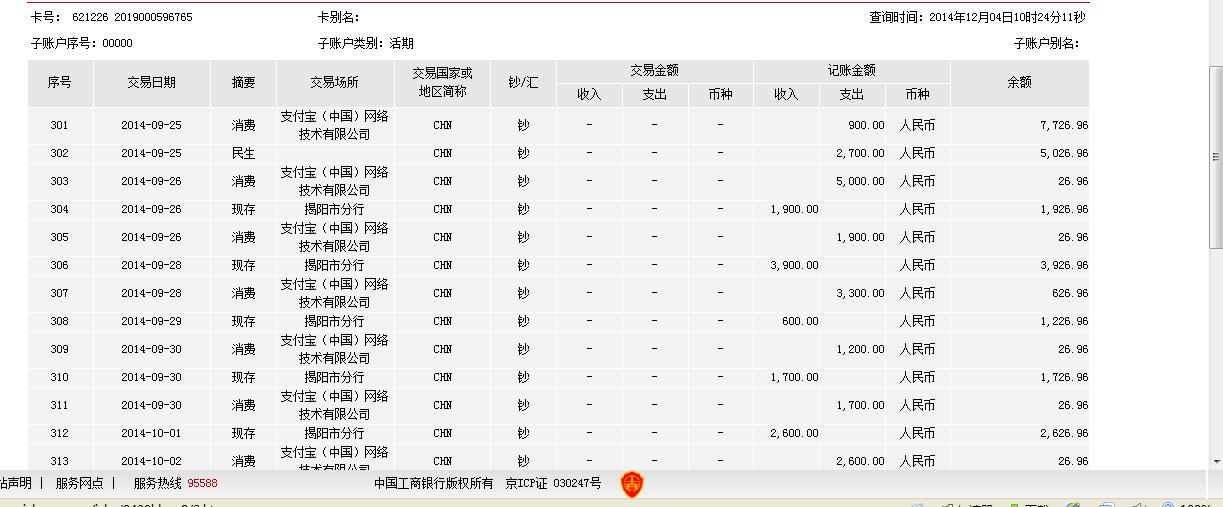Image resolution: width=1223 pixels, height=507 pixels.
Task: Click balance 626.96 in row 307
Action: point(1070,294)
